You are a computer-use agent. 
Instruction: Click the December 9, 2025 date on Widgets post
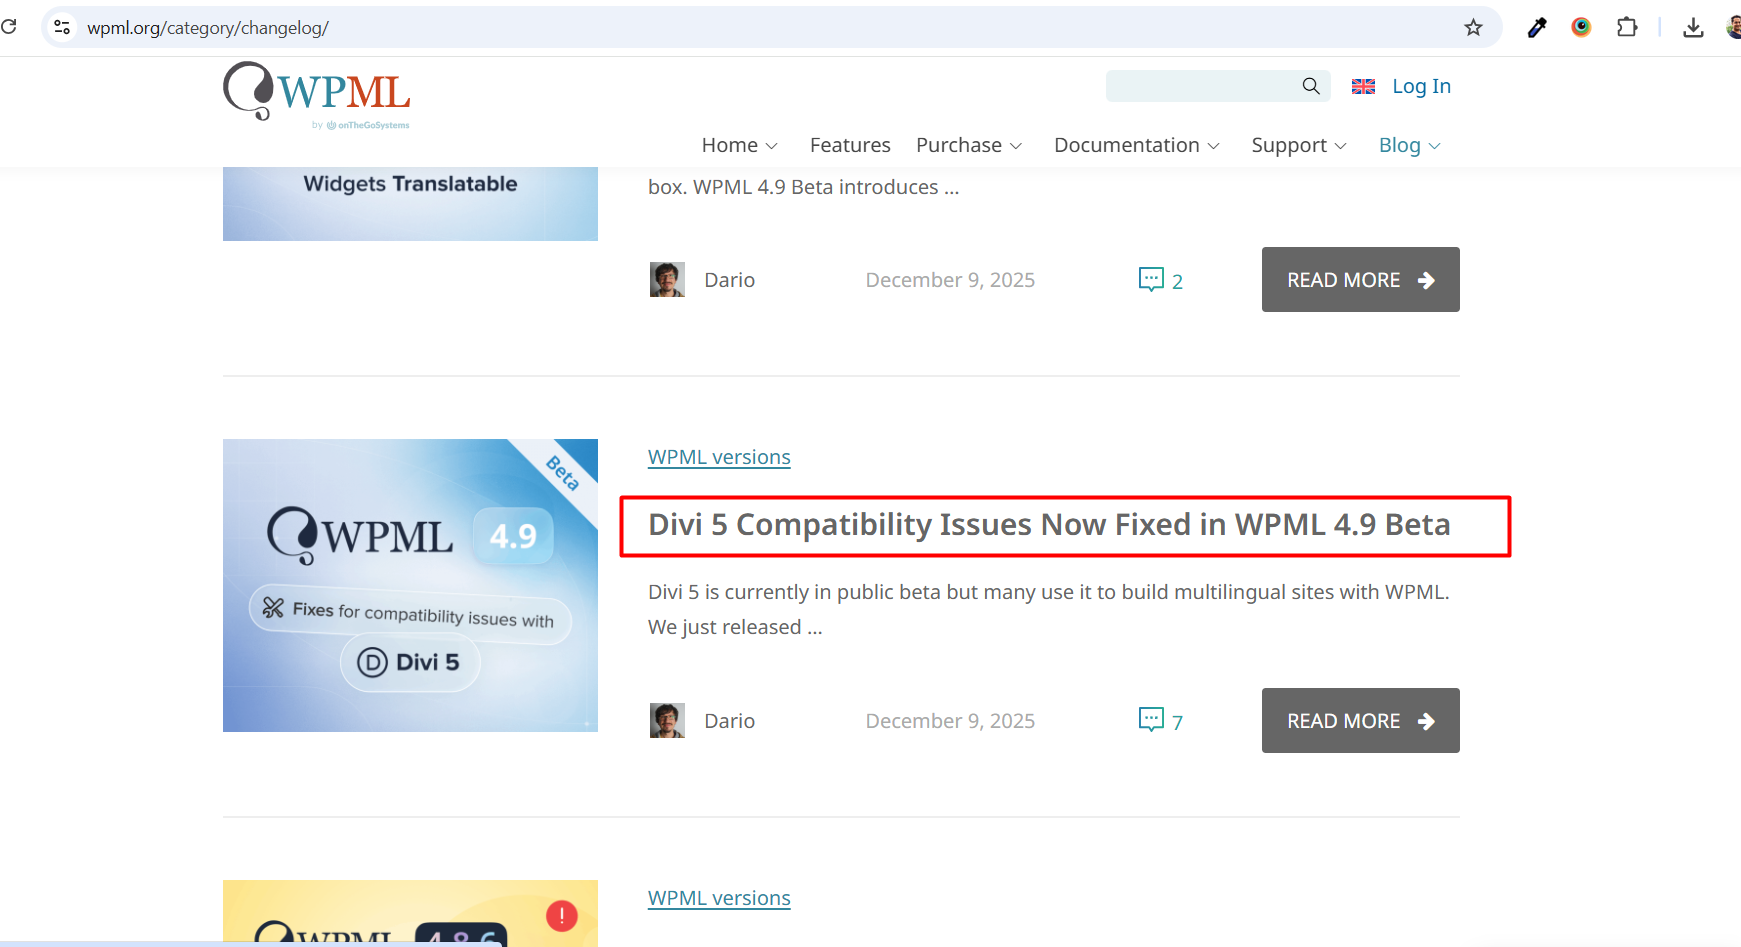pos(950,280)
